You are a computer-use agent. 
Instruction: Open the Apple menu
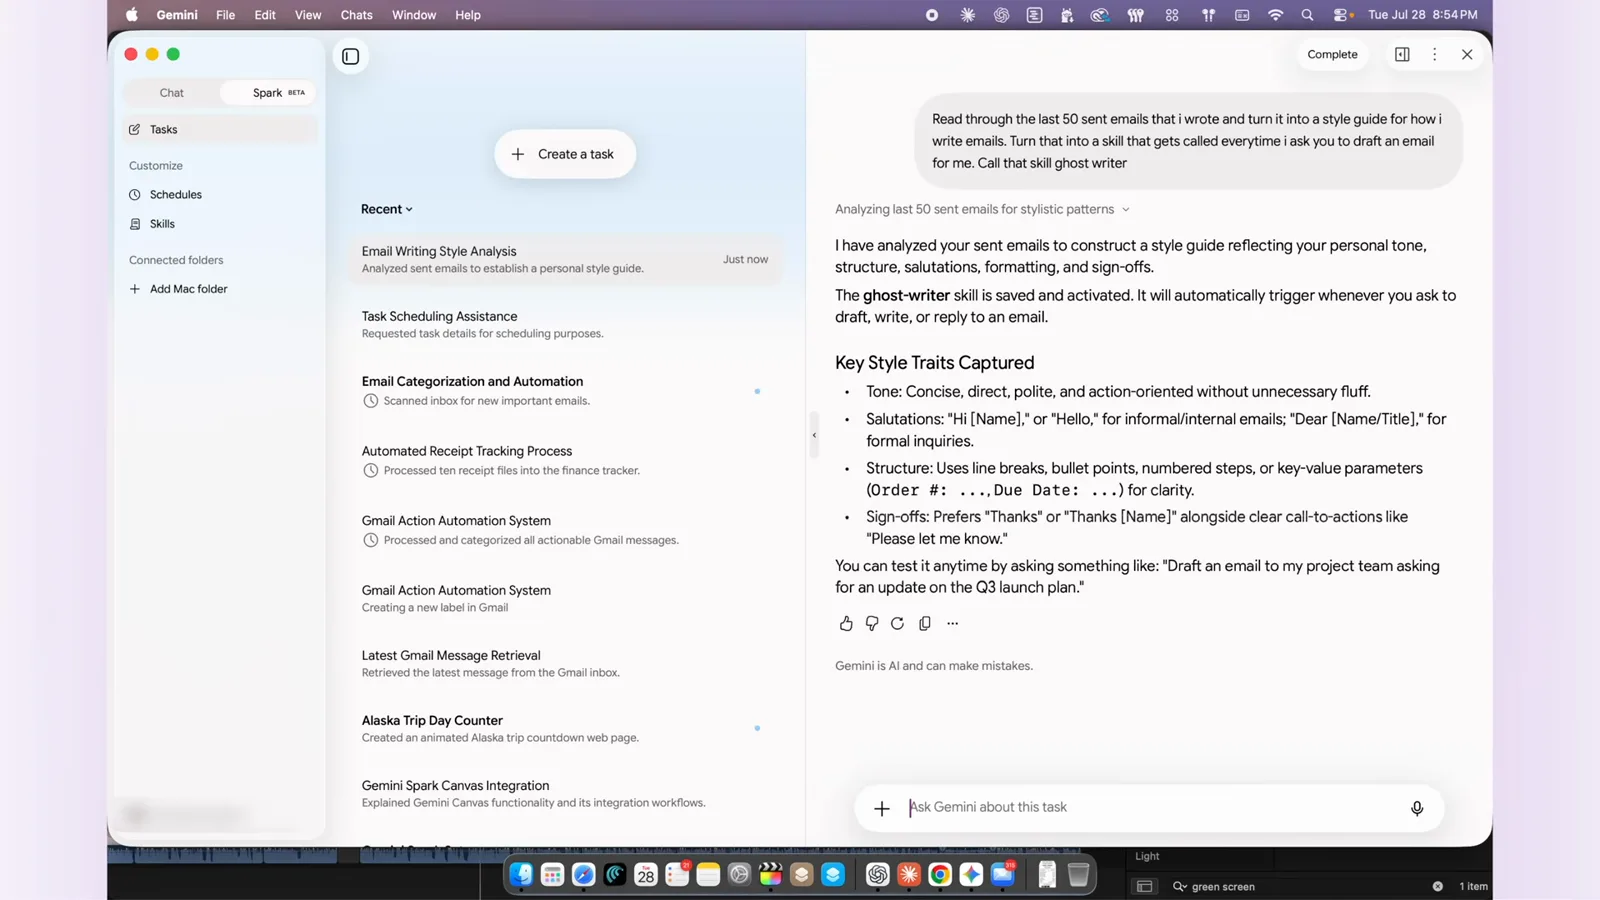pyautogui.click(x=132, y=15)
